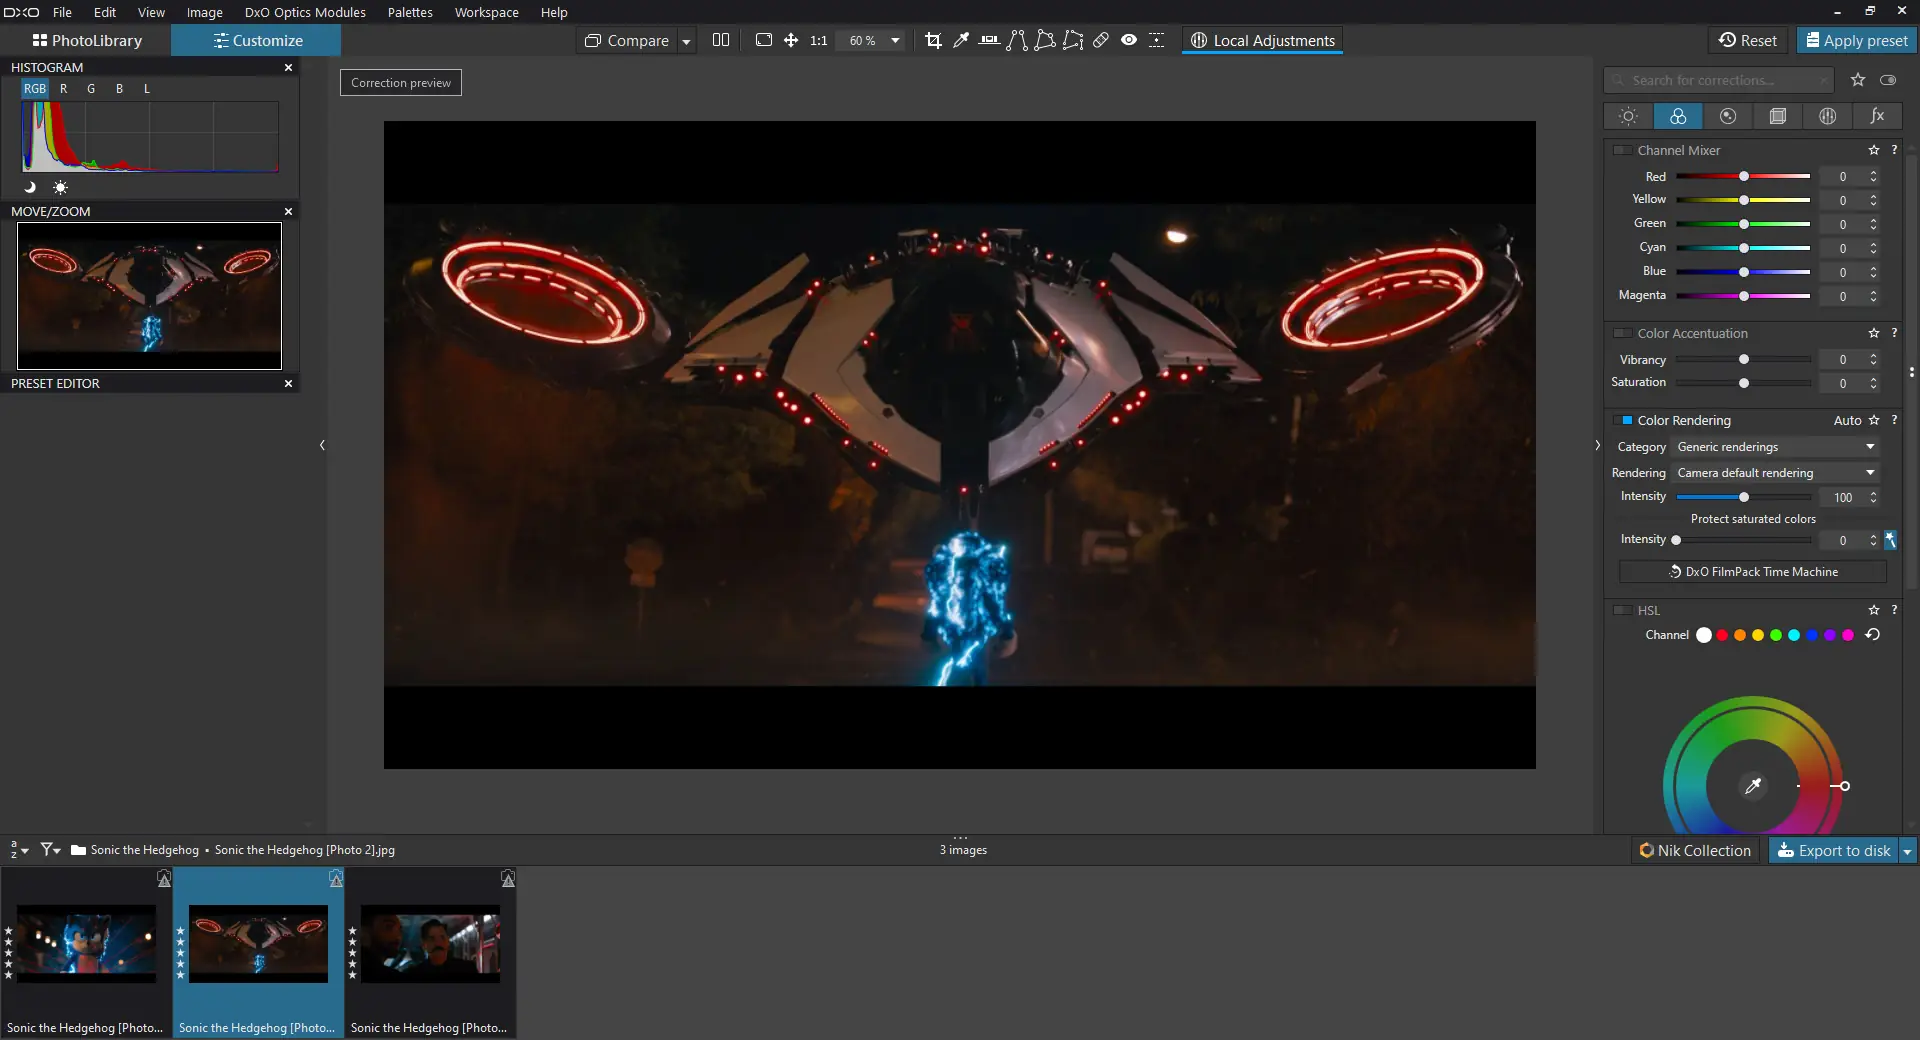The width and height of the screenshot is (1920, 1040).
Task: Click DxO FilmPack Time Machine button
Action: (x=1753, y=572)
